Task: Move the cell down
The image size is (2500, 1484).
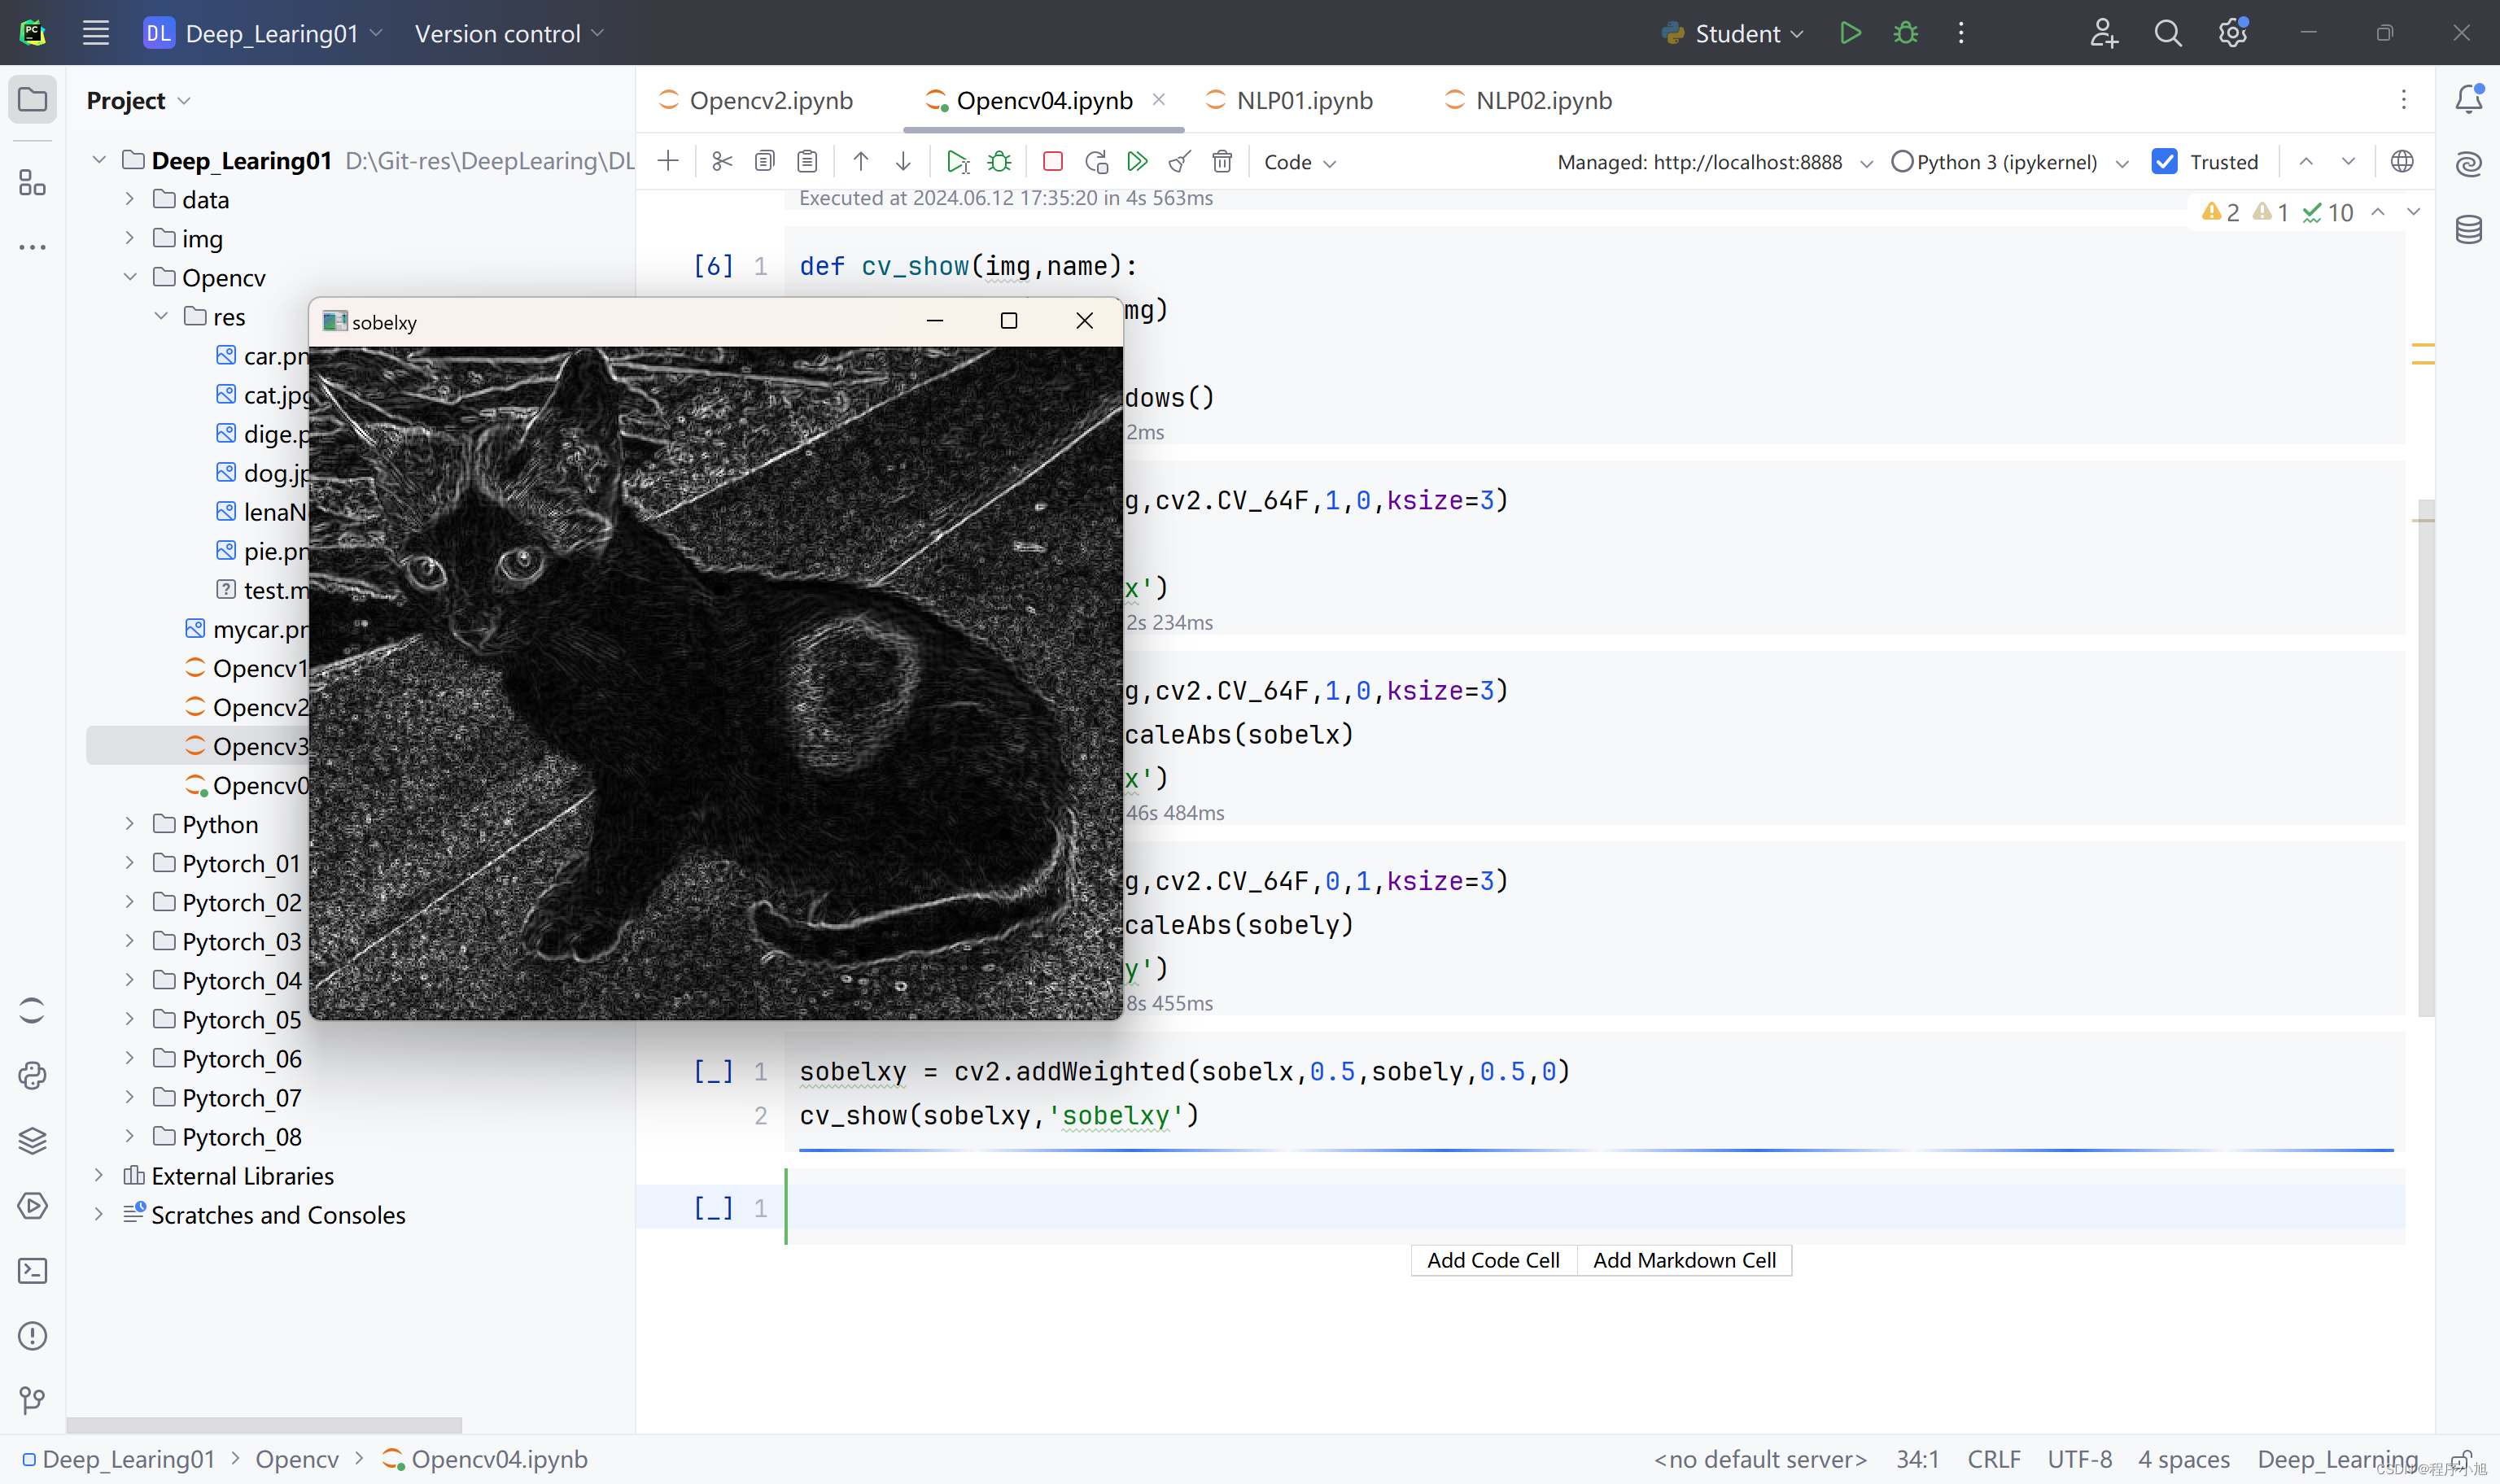Action: (903, 161)
